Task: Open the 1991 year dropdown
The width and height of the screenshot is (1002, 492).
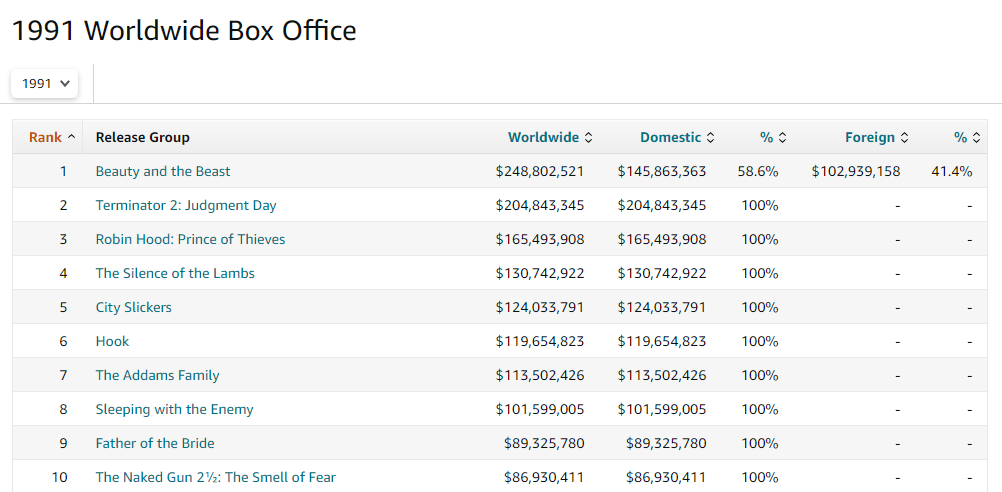Action: [x=44, y=84]
